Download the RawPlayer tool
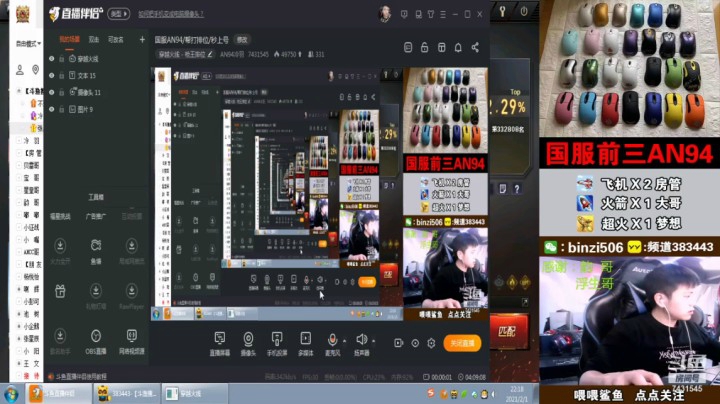720x404 pixels. point(132,297)
